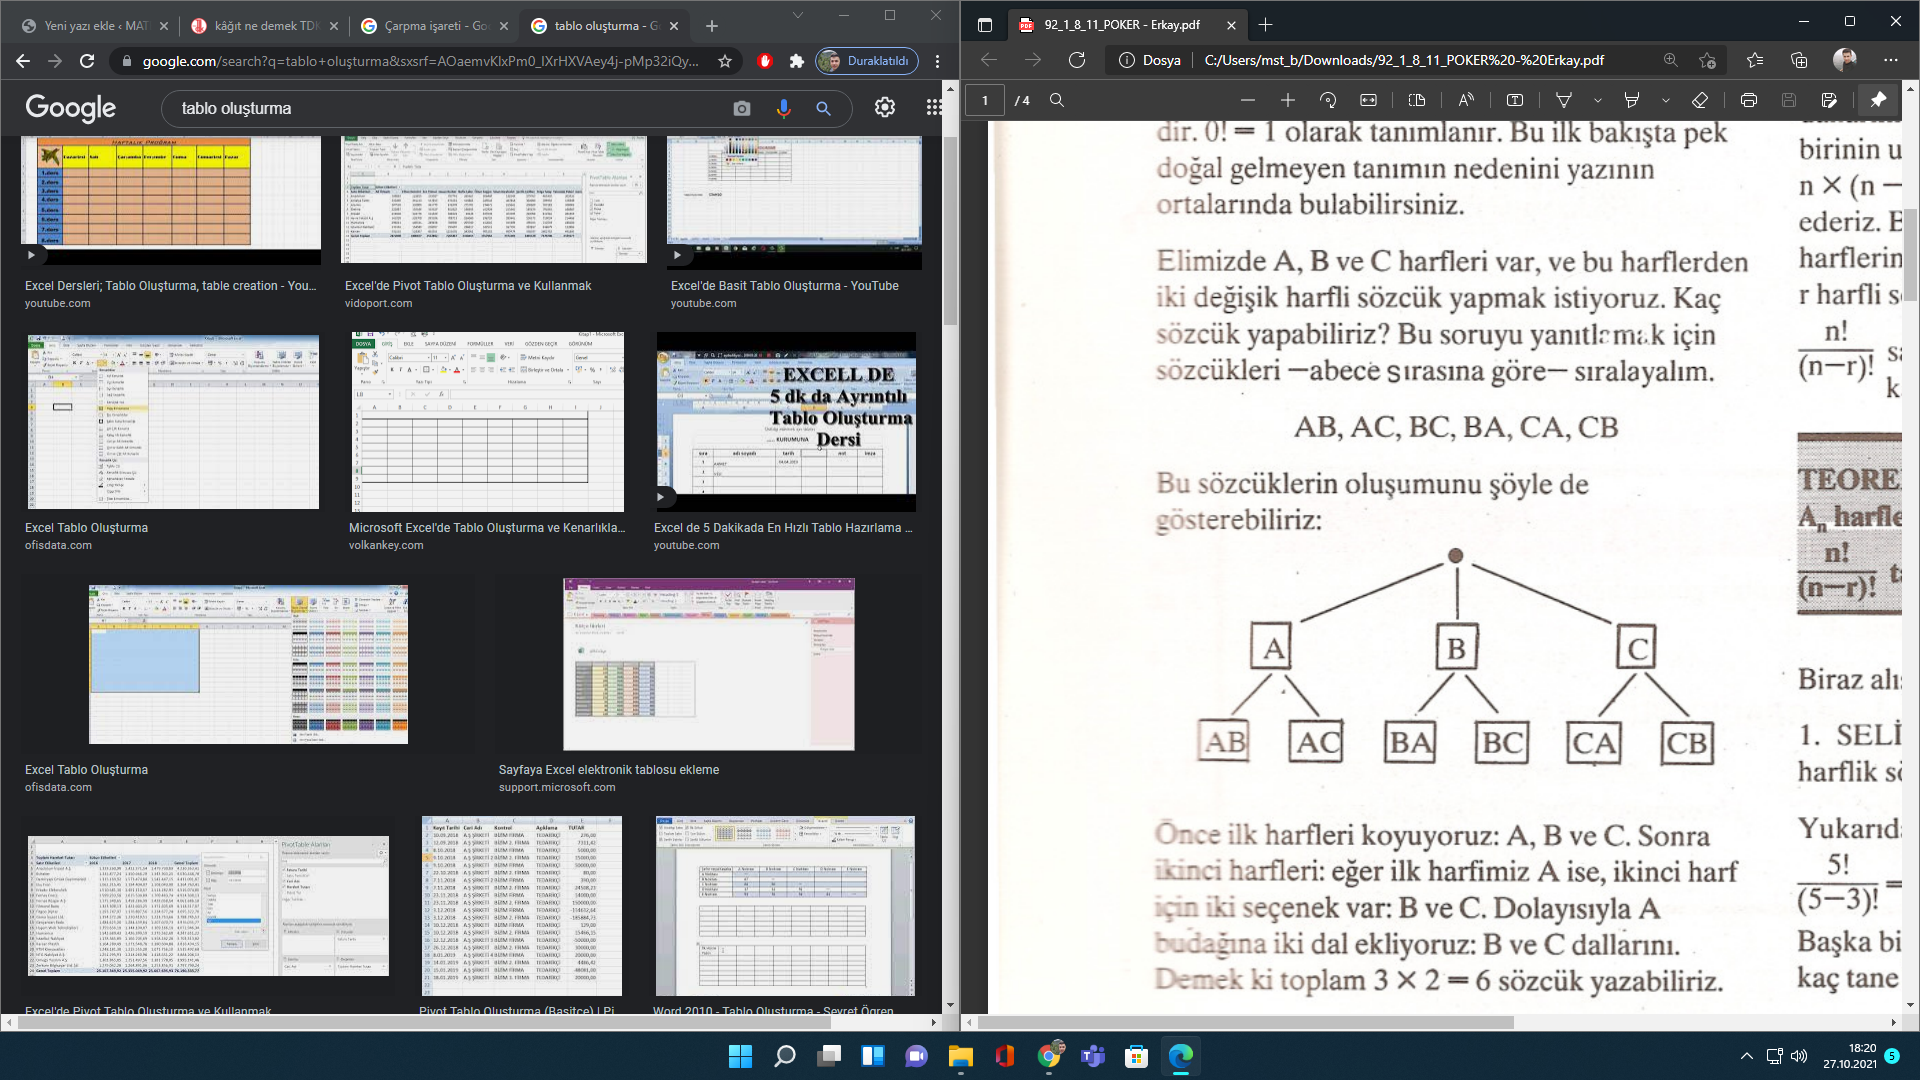Open new tab in Edge
Image resolution: width=1920 pixels, height=1080 pixels.
click(x=1265, y=25)
